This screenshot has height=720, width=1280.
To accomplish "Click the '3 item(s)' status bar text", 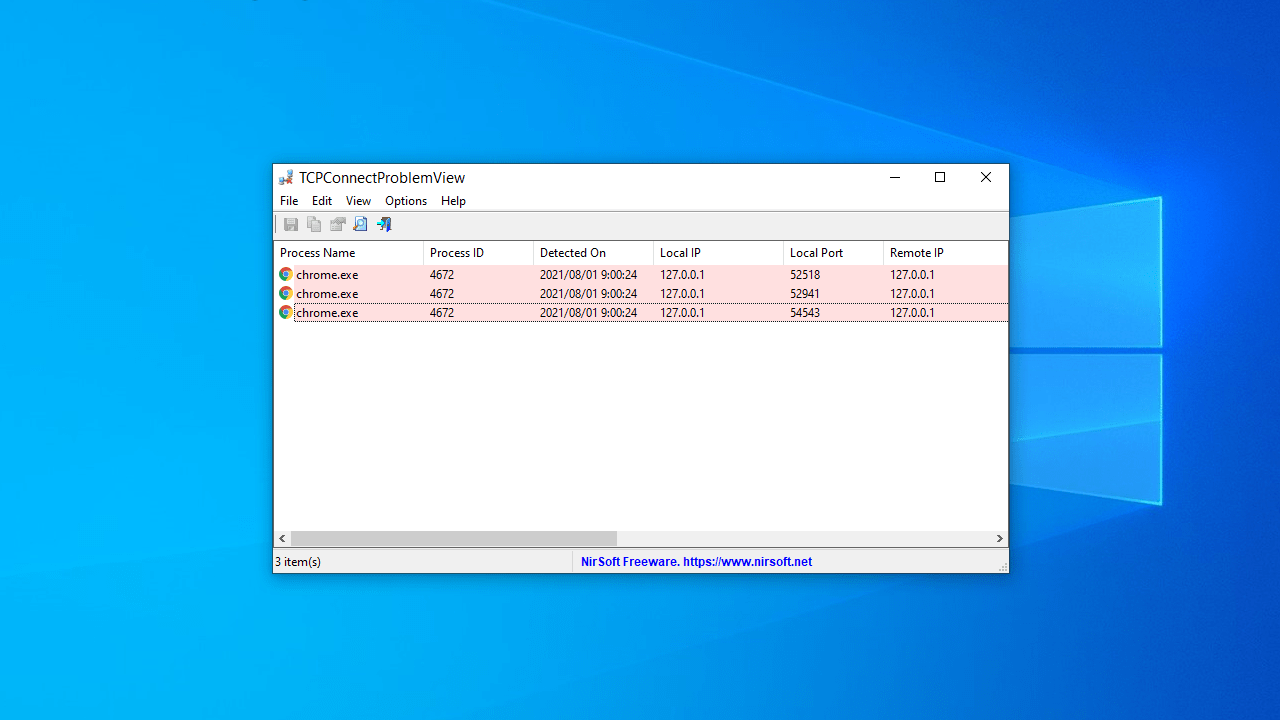I will 298,562.
